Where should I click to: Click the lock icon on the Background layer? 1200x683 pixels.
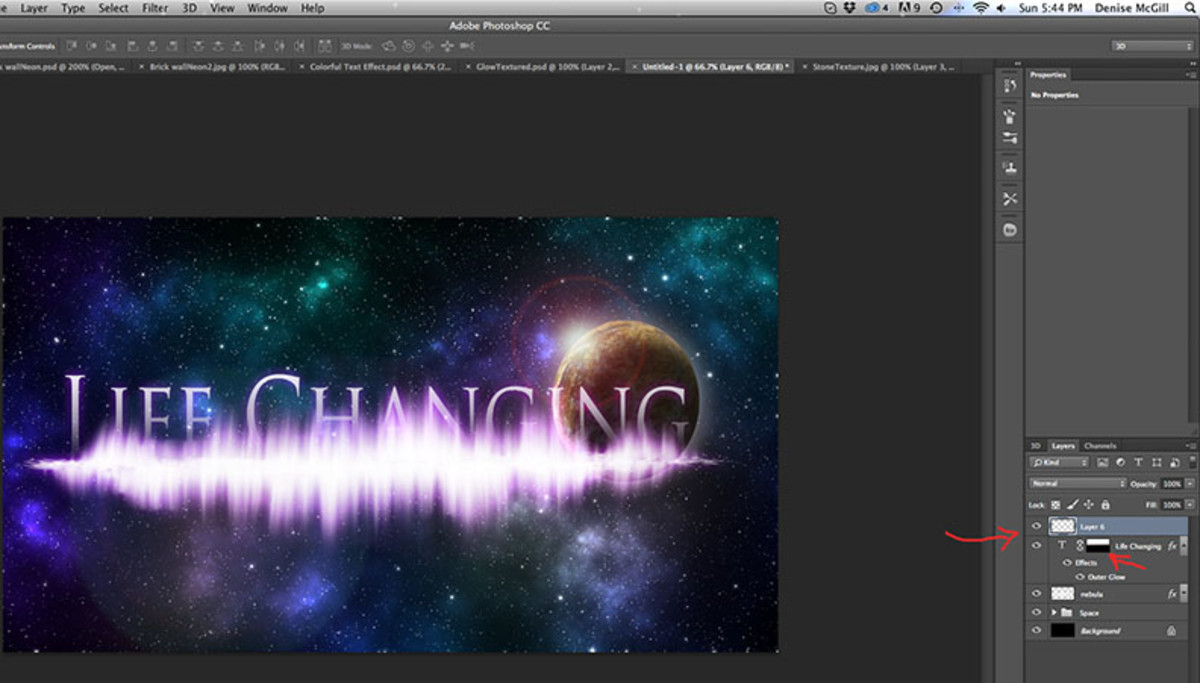(x=1170, y=630)
